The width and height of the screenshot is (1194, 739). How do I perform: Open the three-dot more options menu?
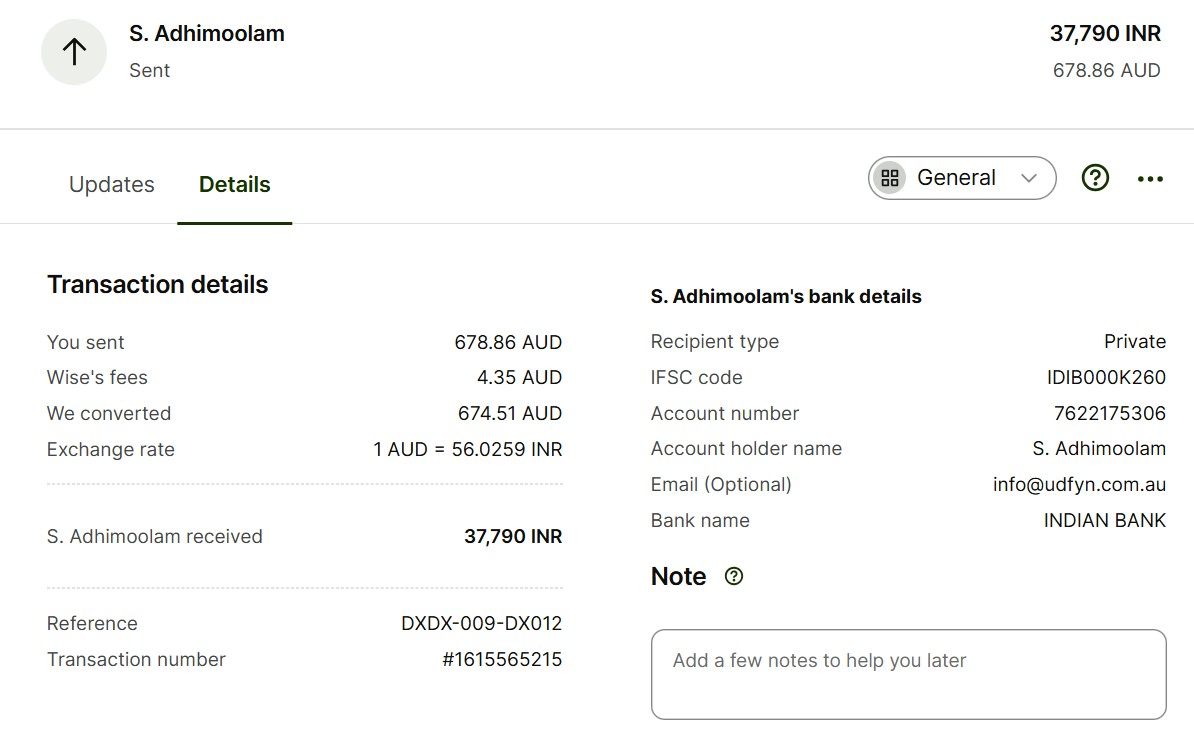pyautogui.click(x=1150, y=179)
